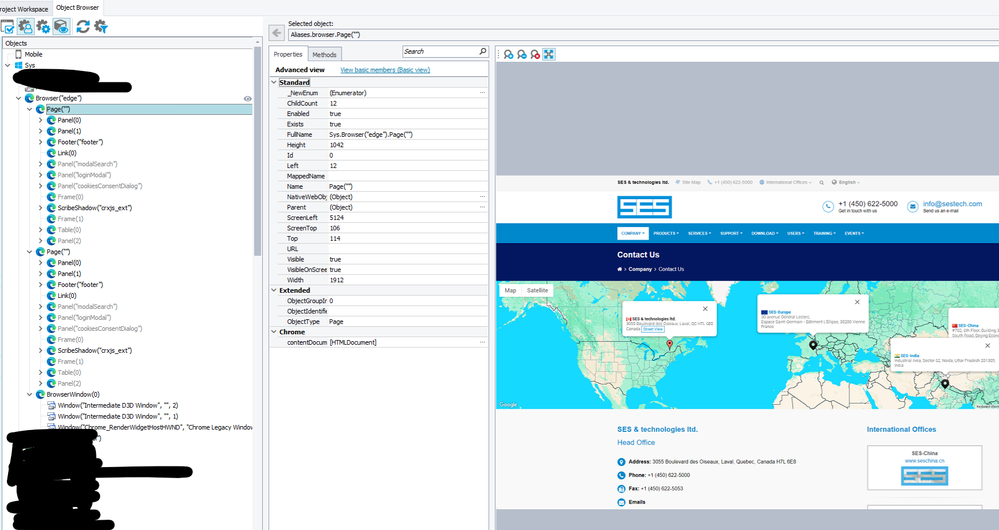This screenshot has height=530, width=999.
Task: Click the Mobile device icon in Objects tree
Action: pyautogui.click(x=18, y=54)
